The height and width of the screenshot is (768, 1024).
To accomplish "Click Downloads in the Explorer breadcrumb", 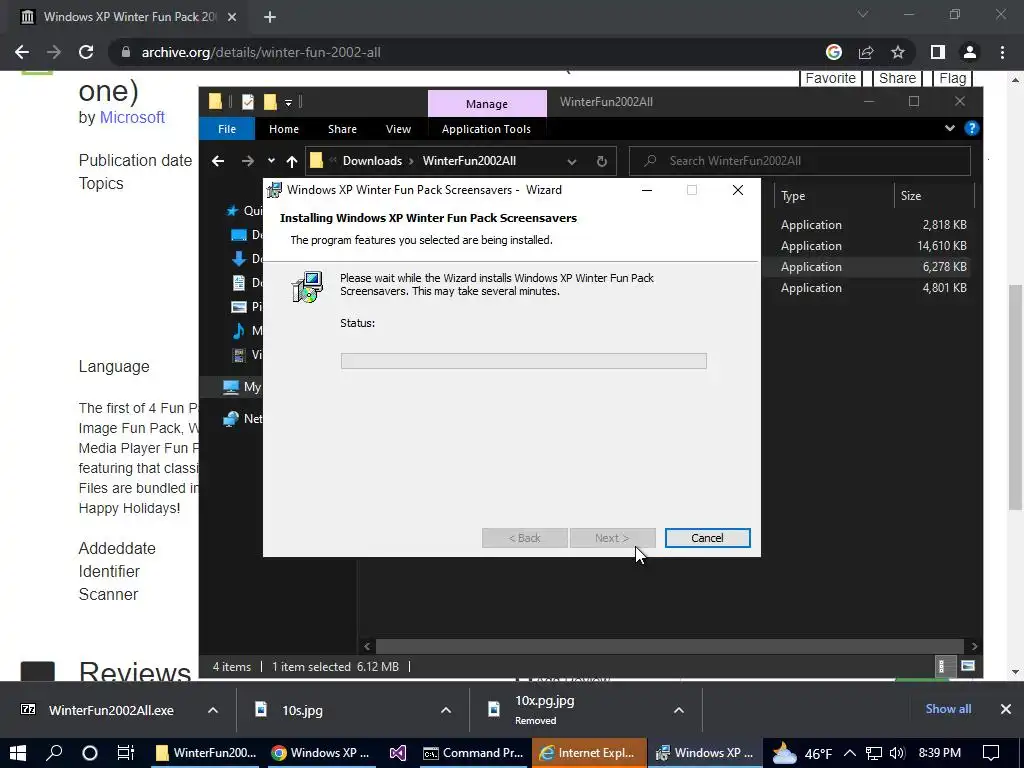I will [x=372, y=161].
